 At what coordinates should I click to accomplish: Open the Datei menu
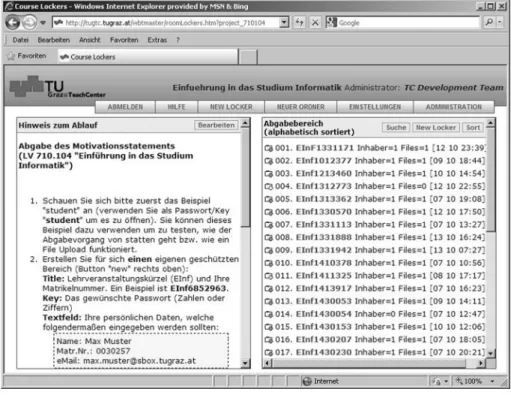pos(20,40)
